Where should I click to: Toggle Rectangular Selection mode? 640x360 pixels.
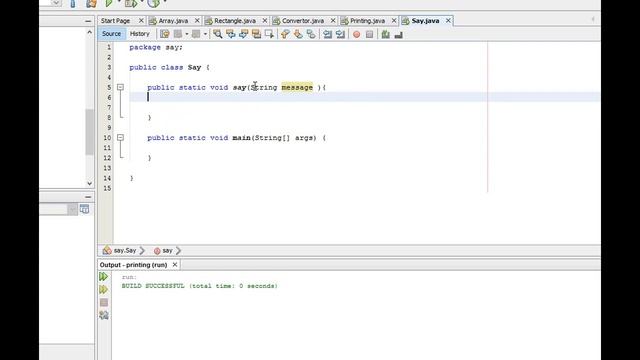click(269, 34)
